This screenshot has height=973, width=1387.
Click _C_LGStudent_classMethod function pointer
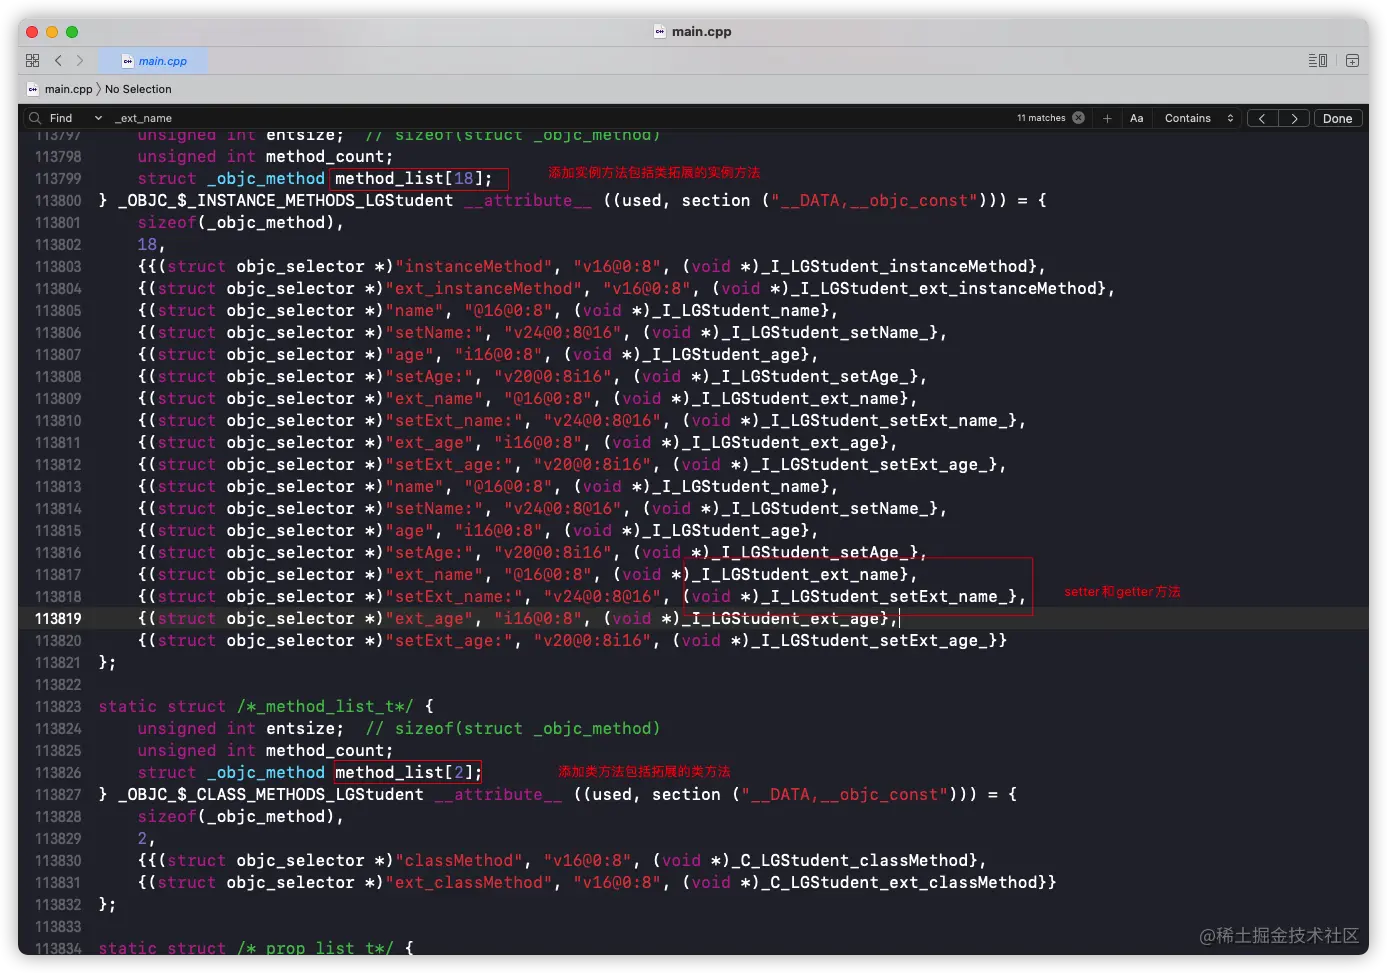850,861
